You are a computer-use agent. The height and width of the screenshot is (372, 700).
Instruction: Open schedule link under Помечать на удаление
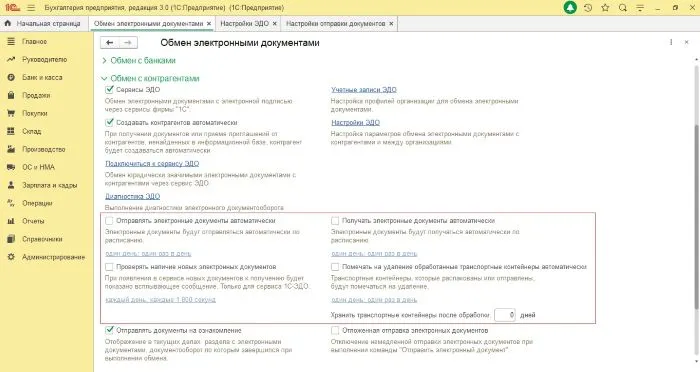pos(374,299)
